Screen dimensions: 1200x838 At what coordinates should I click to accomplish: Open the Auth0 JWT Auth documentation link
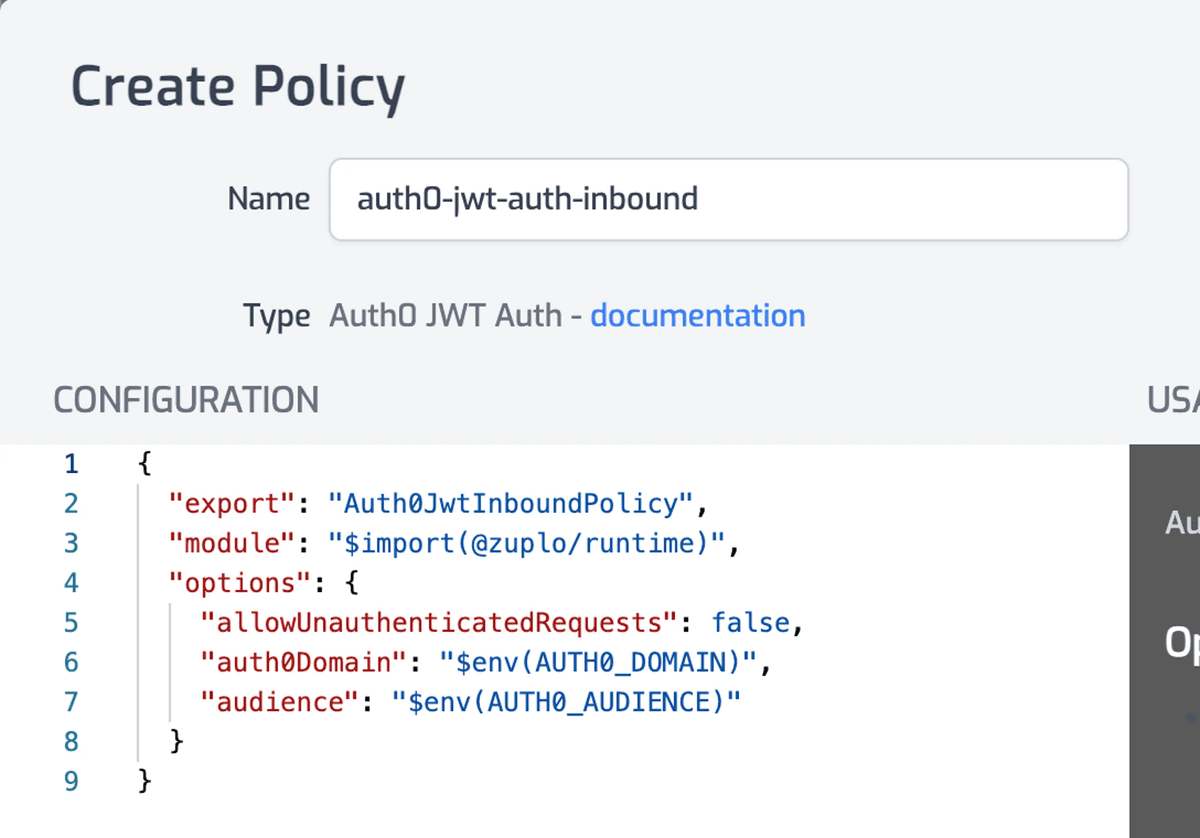tap(698, 315)
